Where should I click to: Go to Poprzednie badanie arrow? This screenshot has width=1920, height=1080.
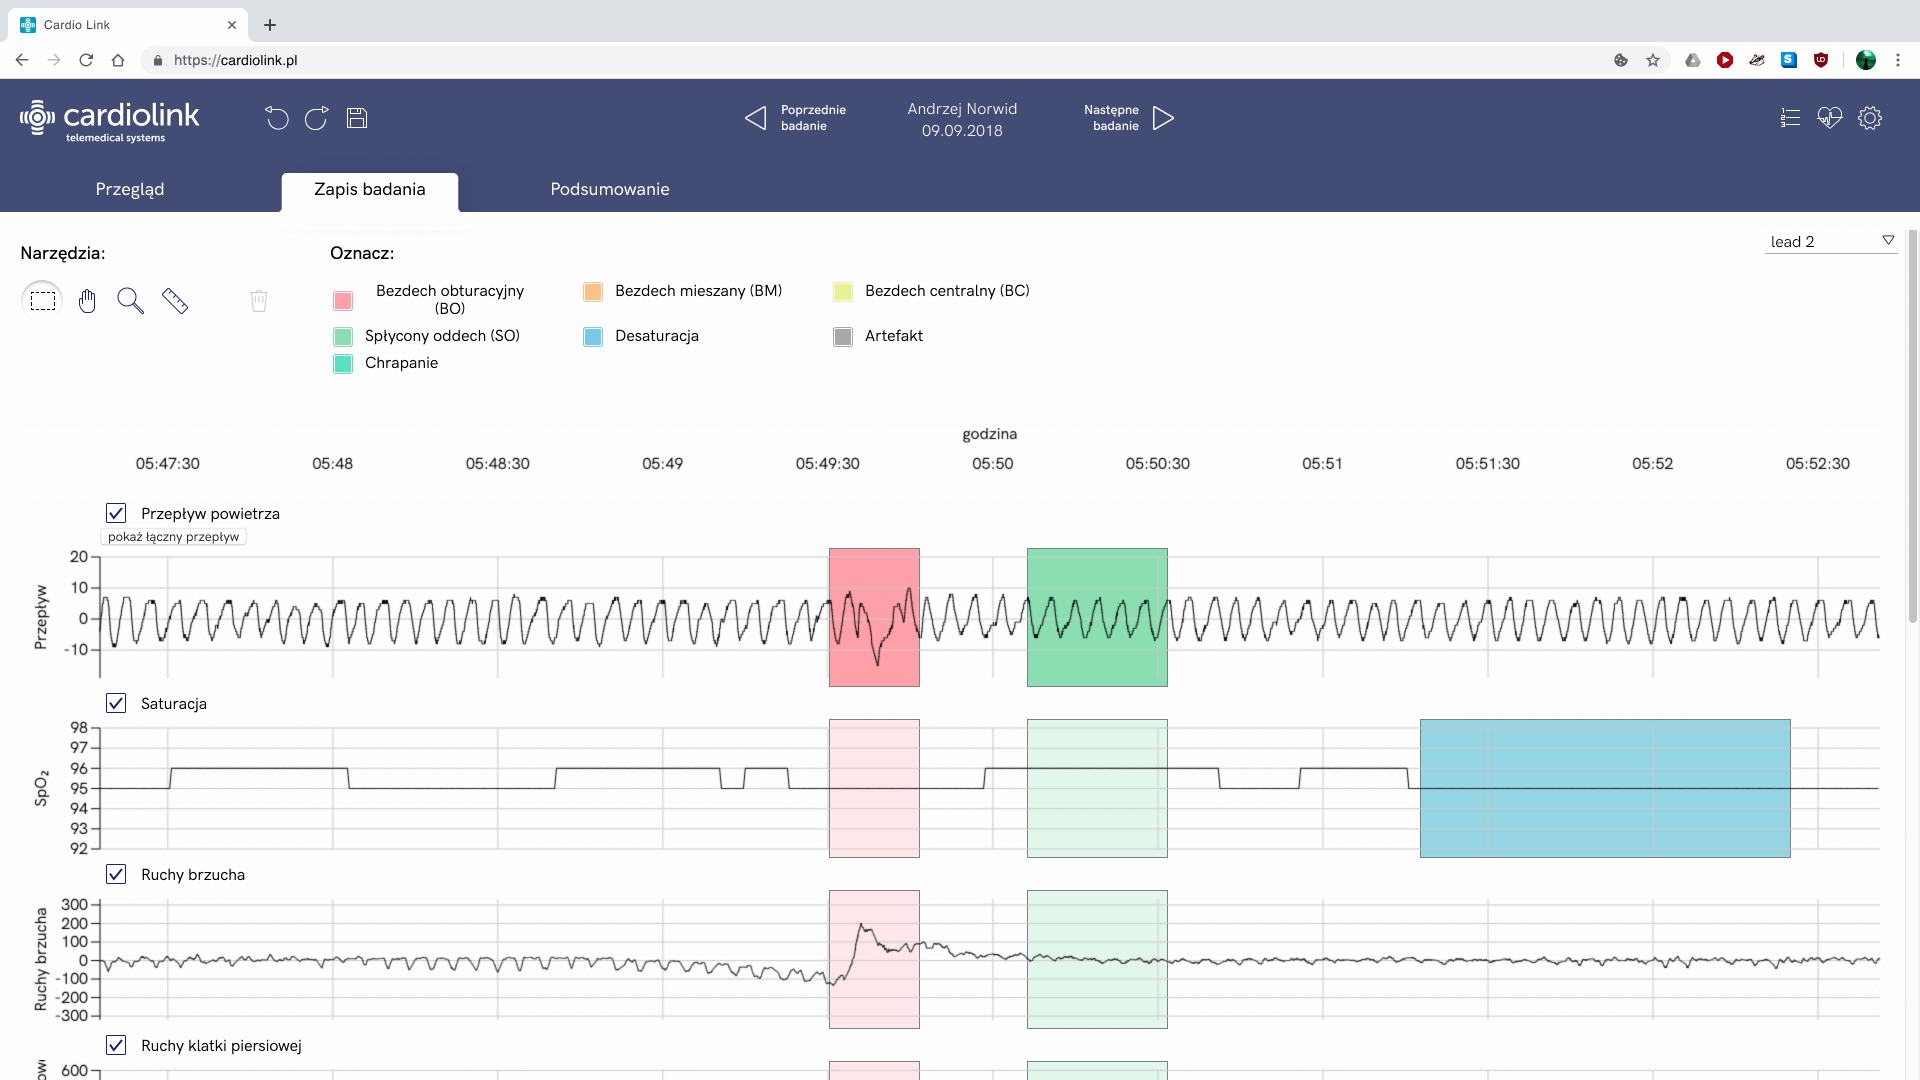[756, 118]
